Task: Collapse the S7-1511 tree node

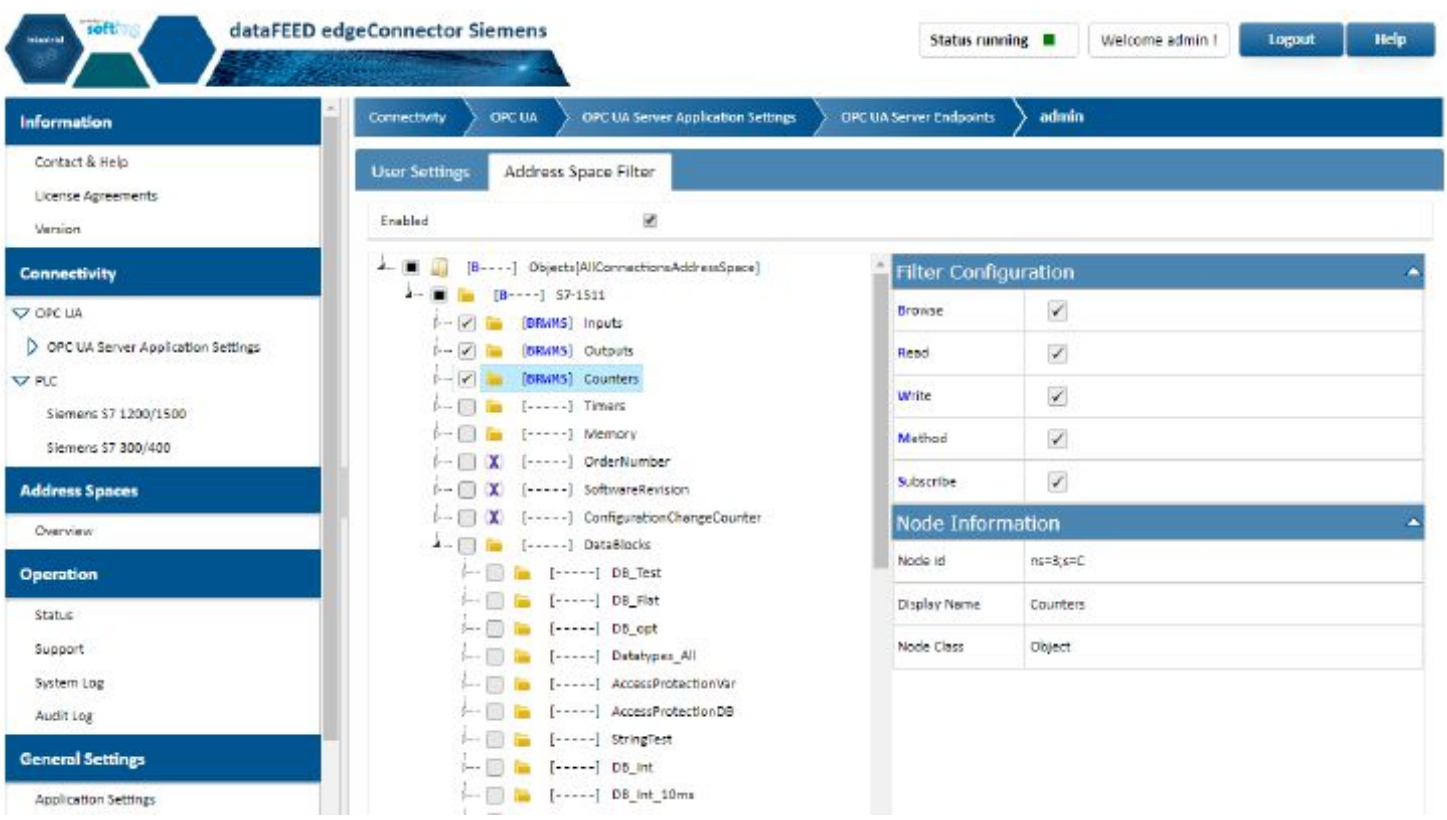Action: pyautogui.click(x=411, y=295)
